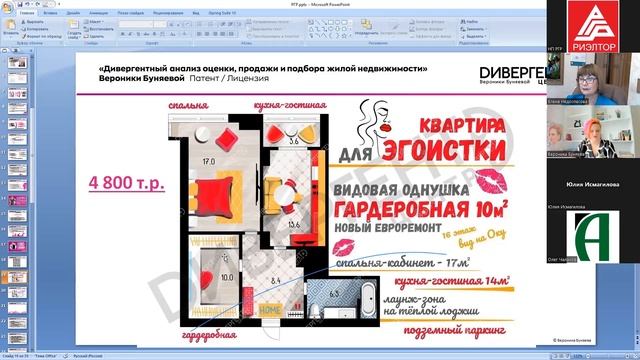640x360 pixels.
Task: Switch to Показ слайдов ribbon tab
Action: [x=131, y=13]
